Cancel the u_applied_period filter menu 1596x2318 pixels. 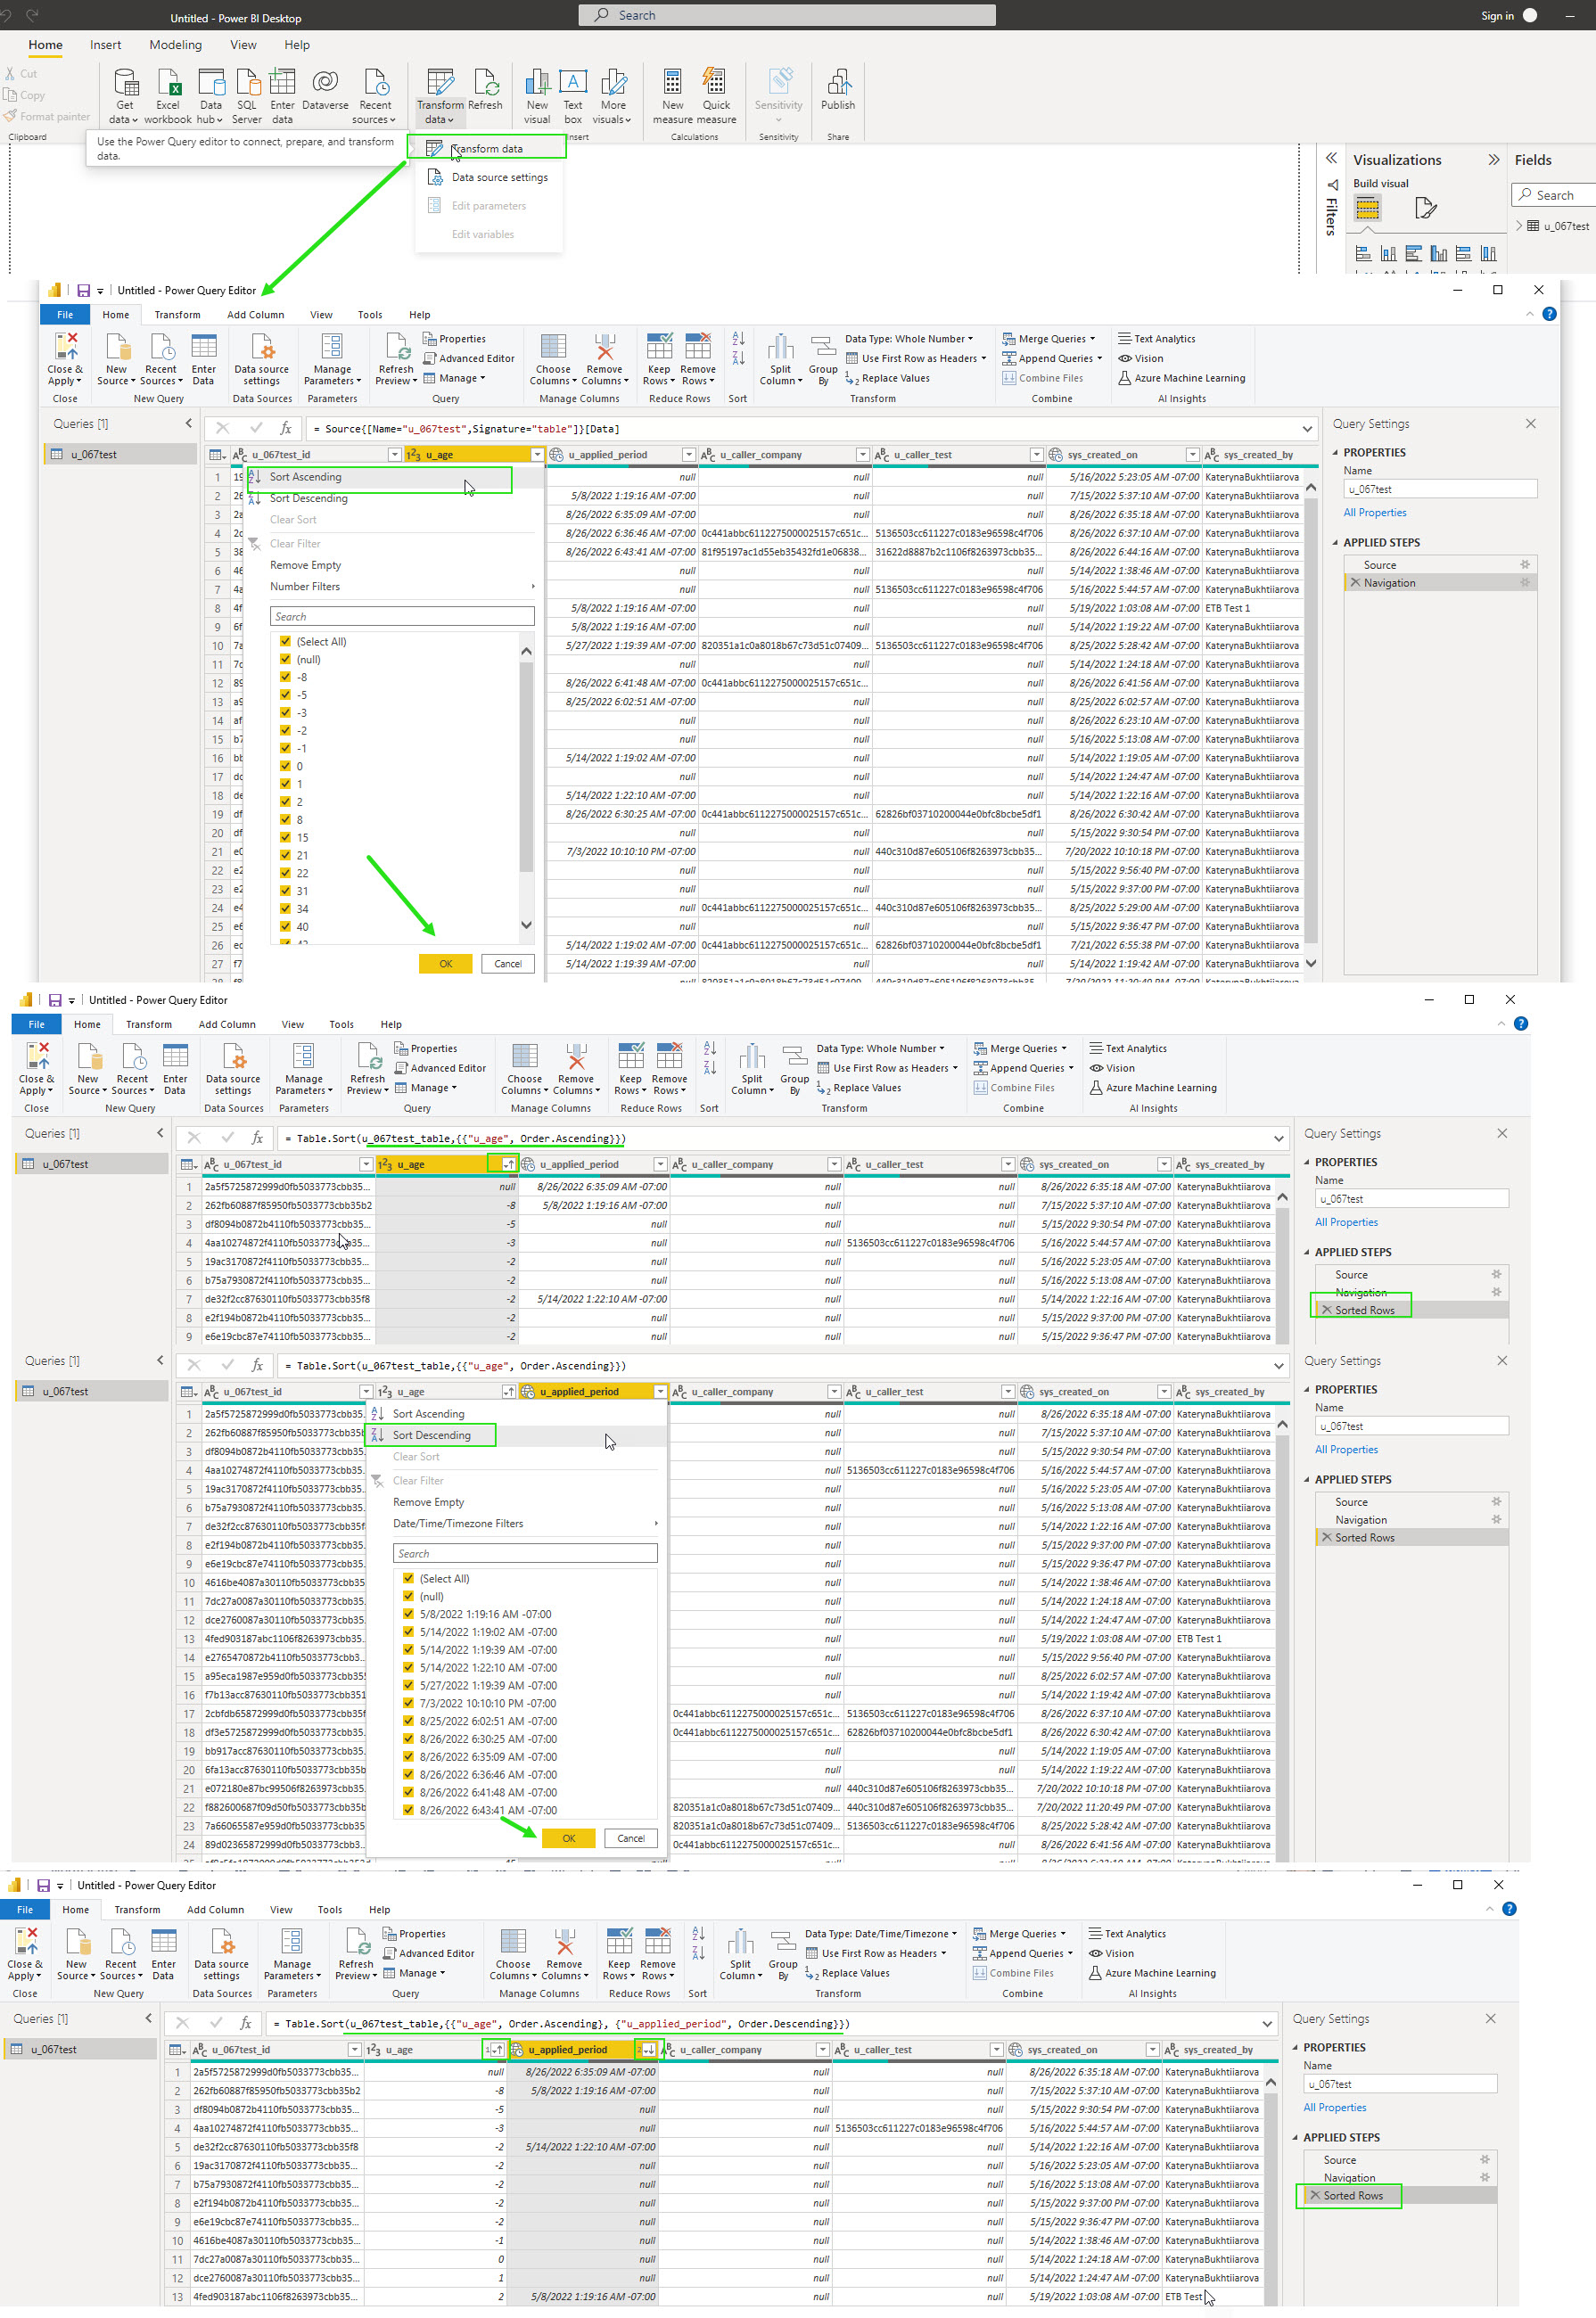[x=631, y=1837]
